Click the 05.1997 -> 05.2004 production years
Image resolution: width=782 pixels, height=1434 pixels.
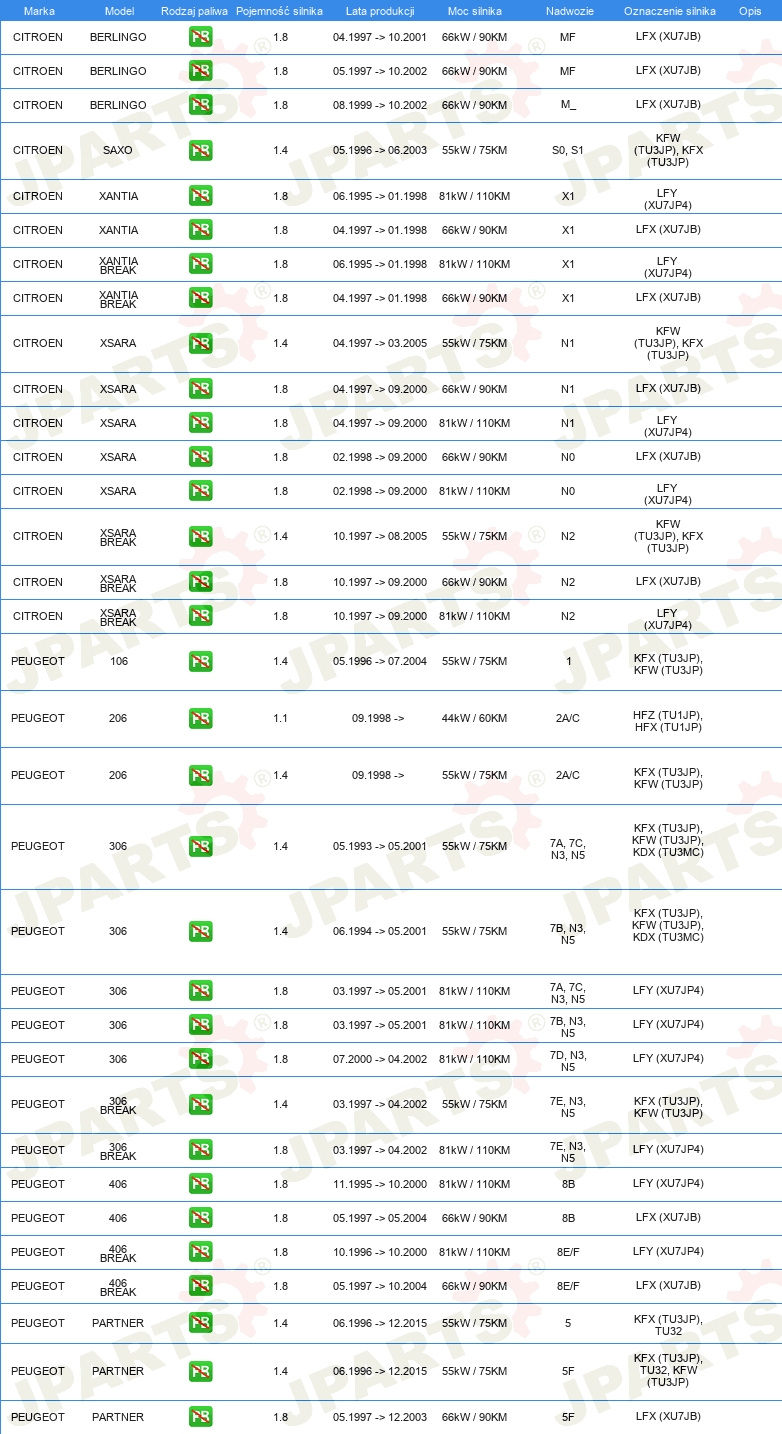click(x=380, y=1218)
